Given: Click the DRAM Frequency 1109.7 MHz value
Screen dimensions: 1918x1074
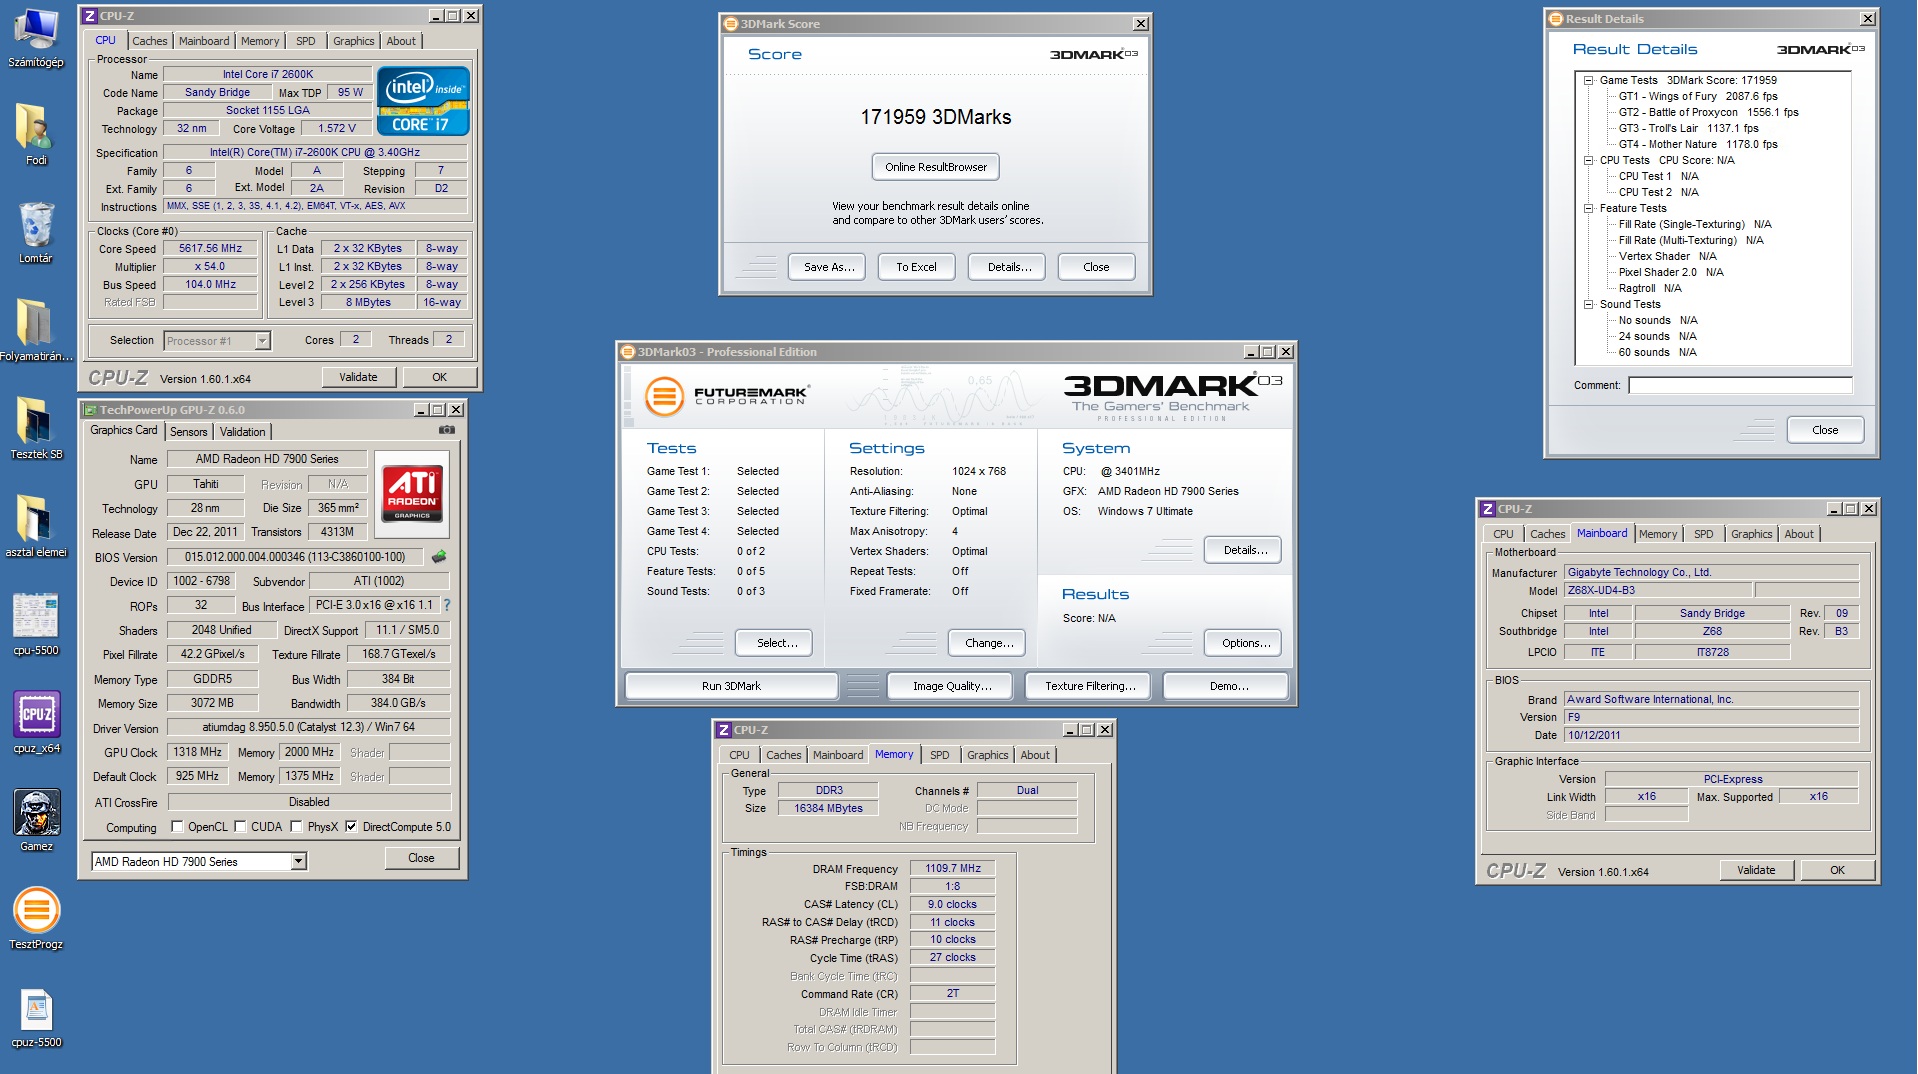Looking at the screenshot, I should [x=952, y=868].
